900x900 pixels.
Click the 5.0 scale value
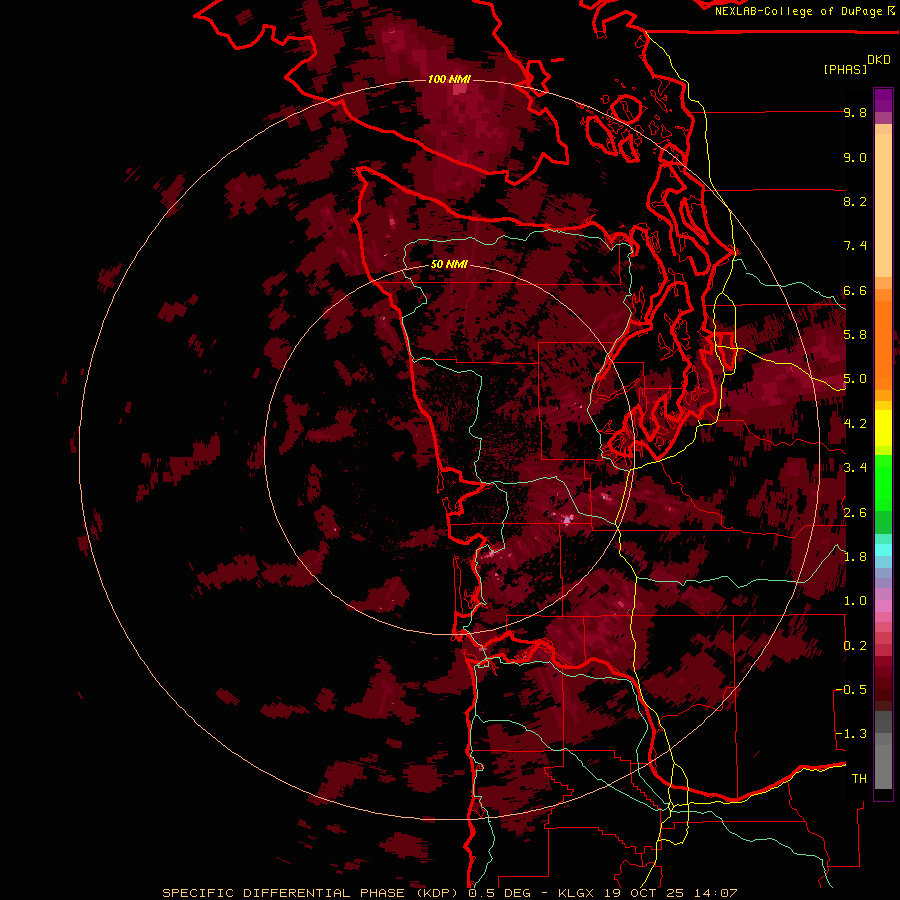855,379
